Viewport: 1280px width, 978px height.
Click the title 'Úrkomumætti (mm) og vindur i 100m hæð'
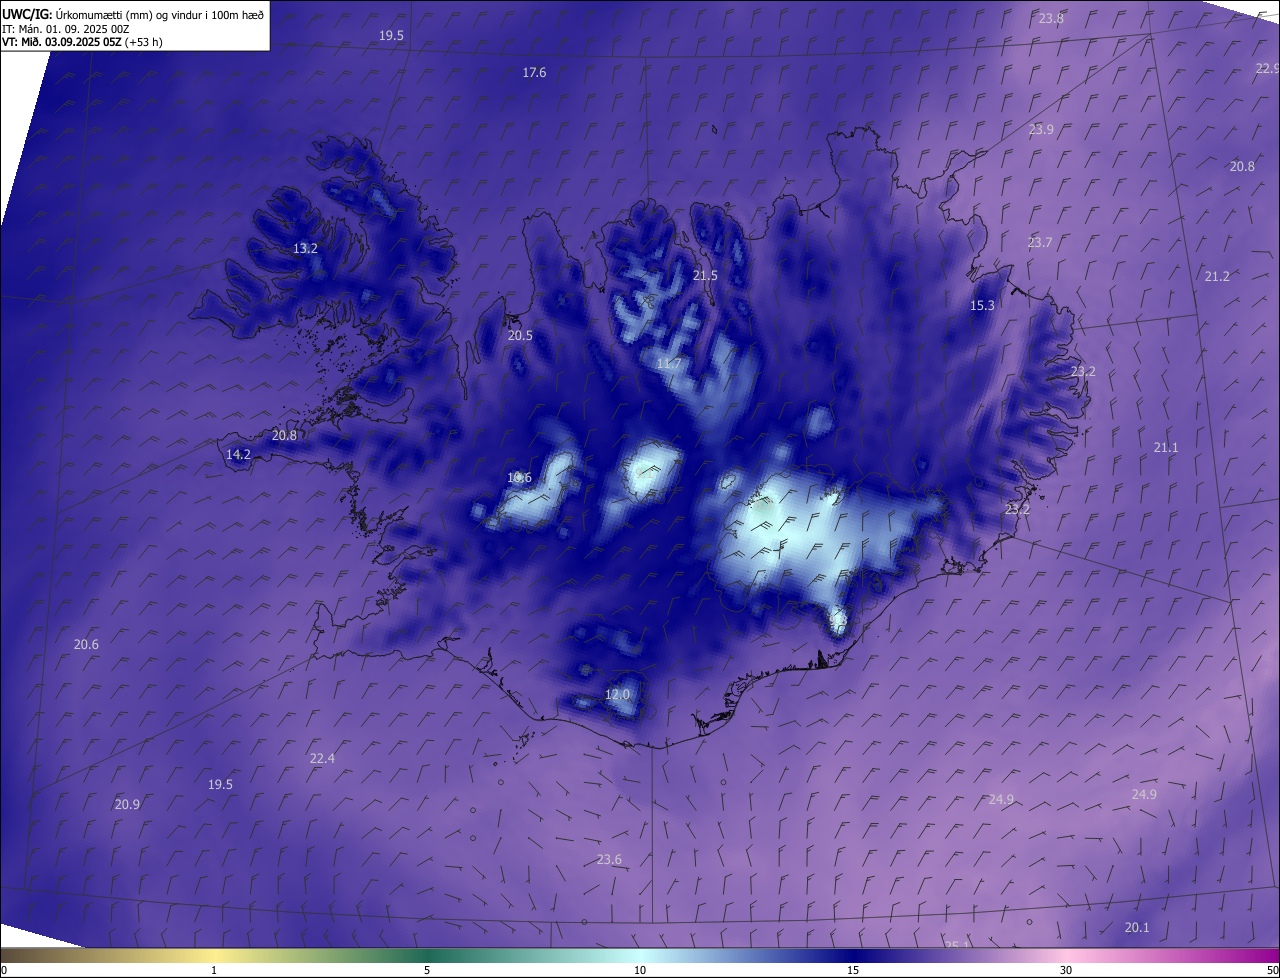tap(160, 14)
